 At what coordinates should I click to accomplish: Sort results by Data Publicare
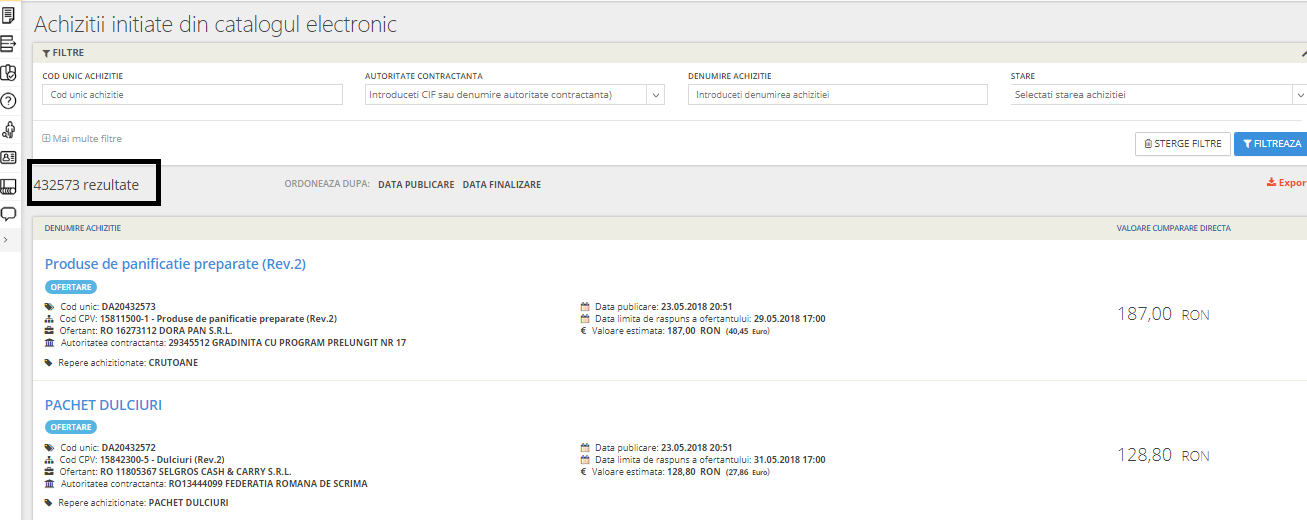pos(416,185)
